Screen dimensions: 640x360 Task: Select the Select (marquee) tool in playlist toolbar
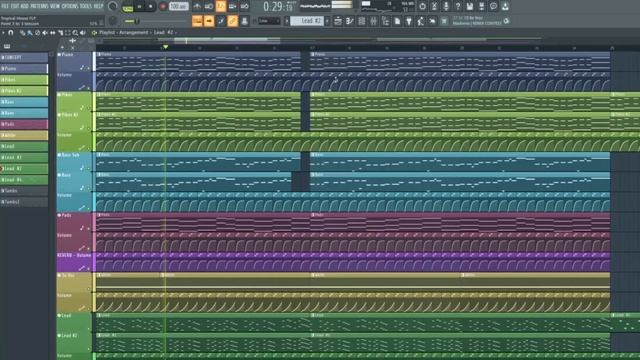[68, 32]
